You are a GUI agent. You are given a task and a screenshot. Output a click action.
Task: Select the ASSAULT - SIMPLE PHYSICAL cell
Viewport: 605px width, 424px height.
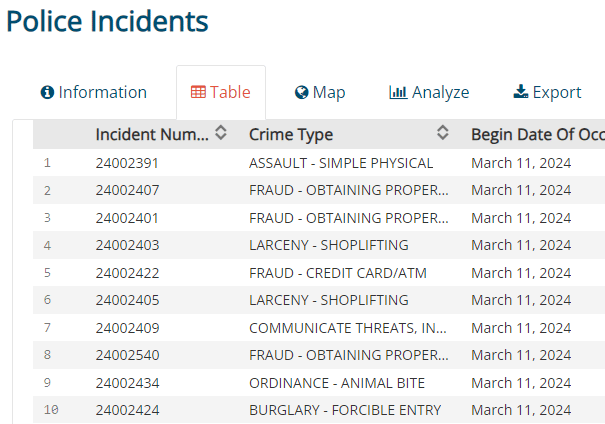coord(341,163)
